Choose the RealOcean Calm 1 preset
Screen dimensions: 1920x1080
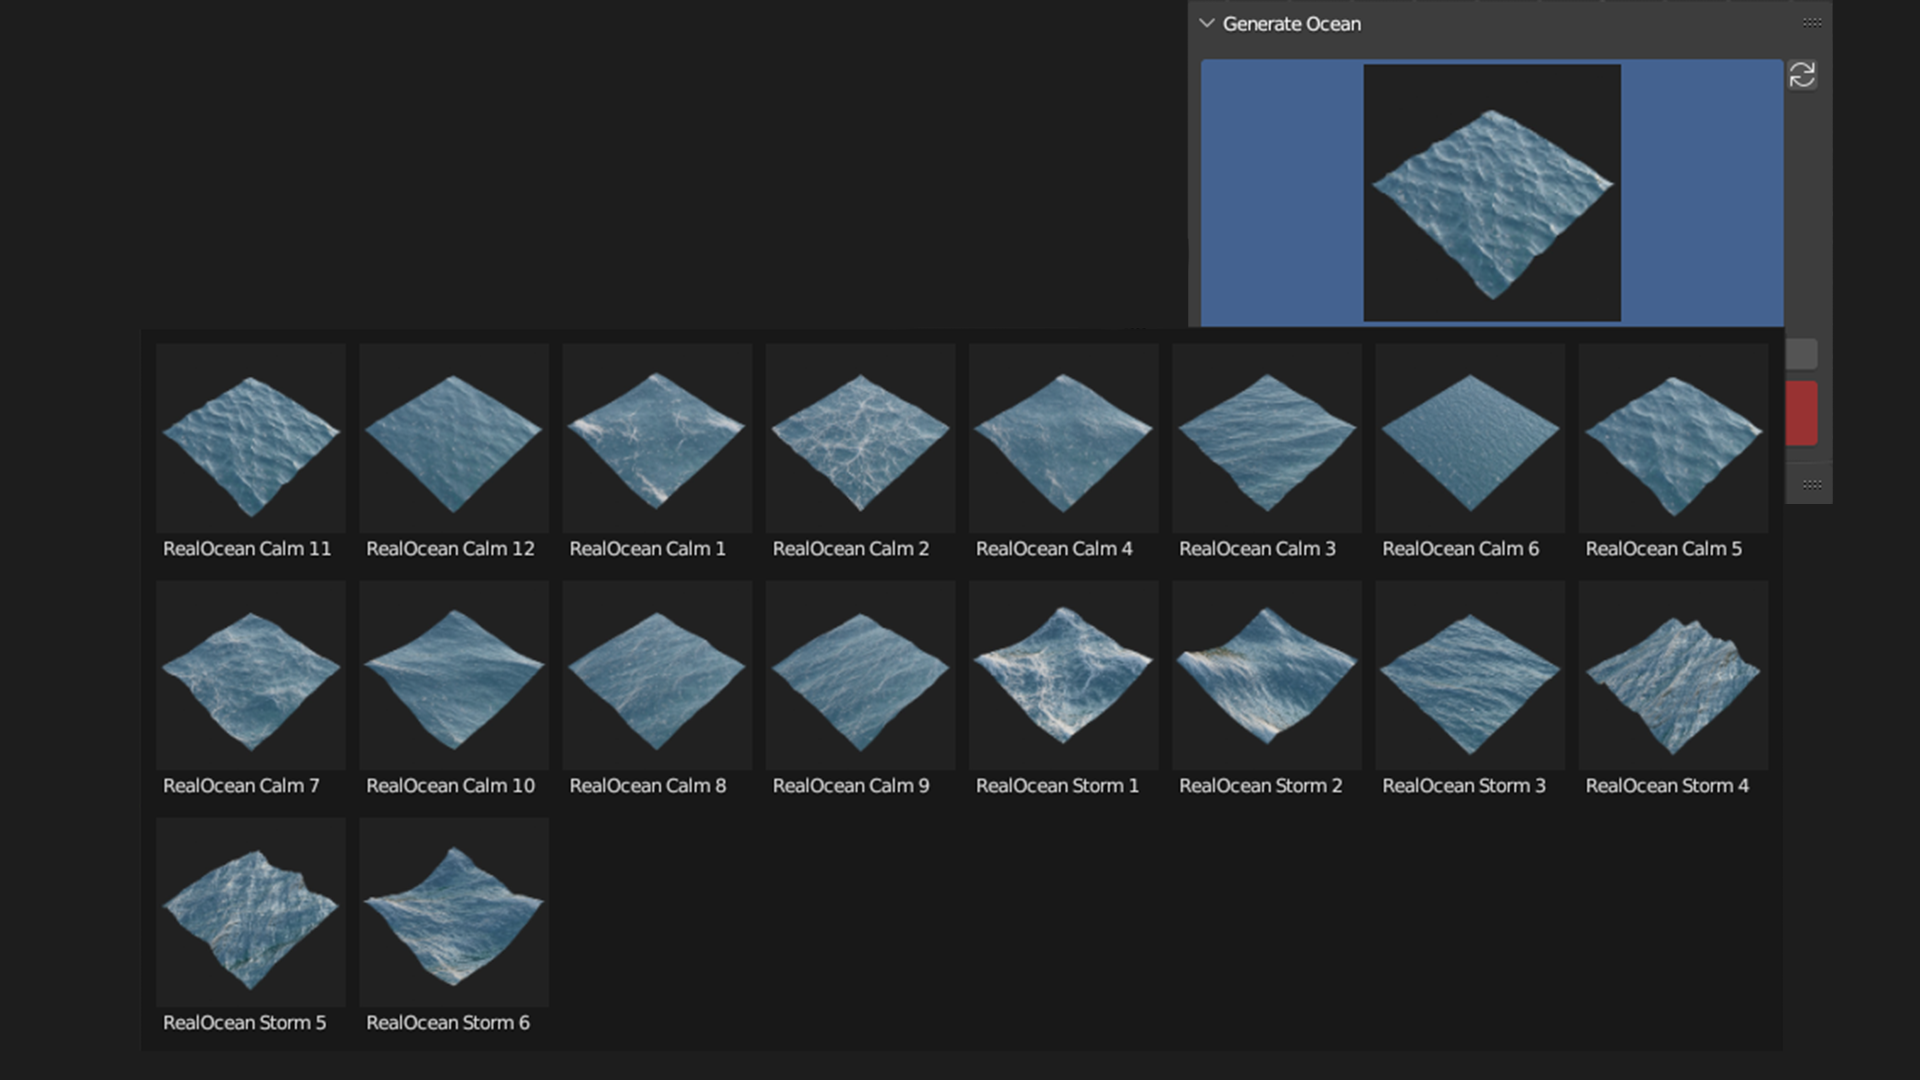[x=657, y=438]
